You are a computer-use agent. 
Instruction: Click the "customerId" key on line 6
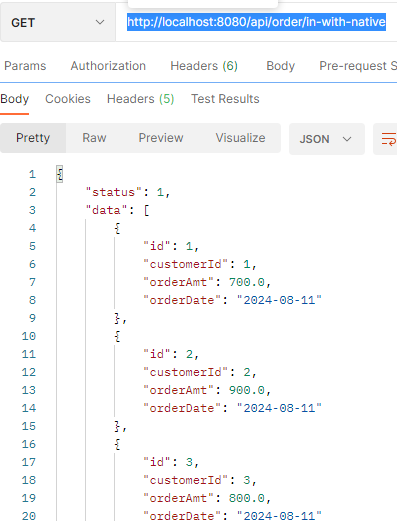186,264
